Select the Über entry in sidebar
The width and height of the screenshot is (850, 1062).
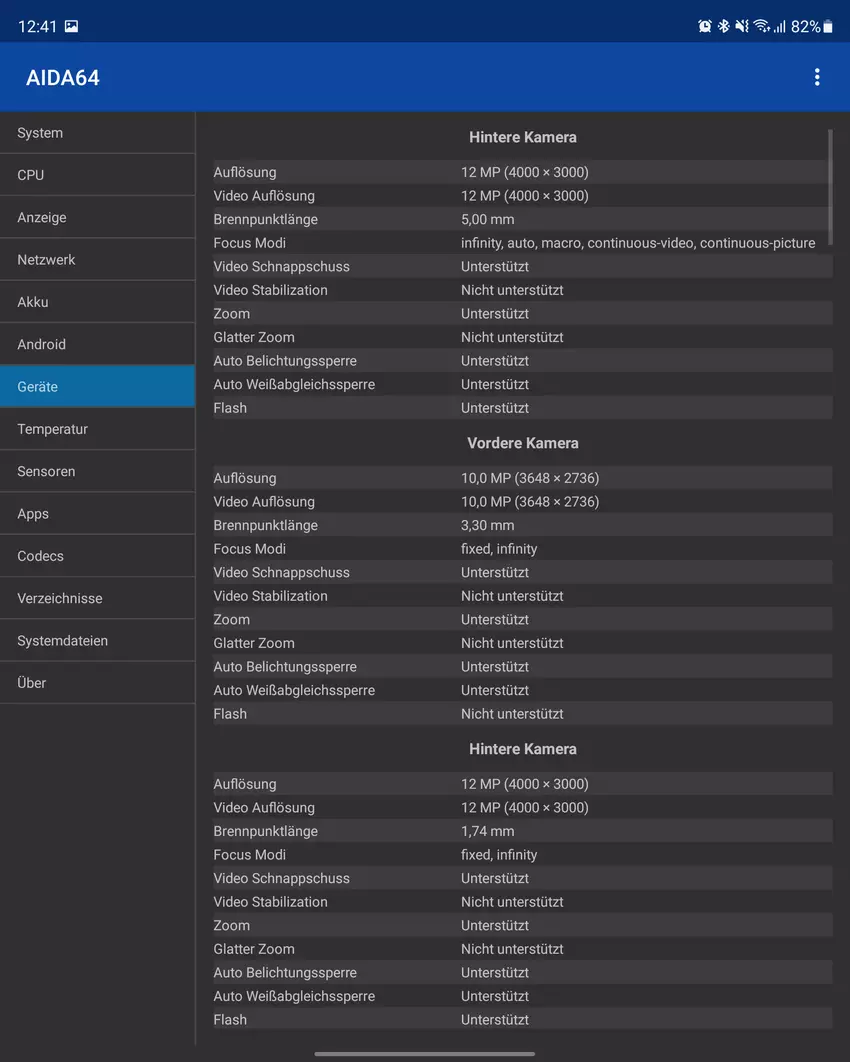point(97,683)
